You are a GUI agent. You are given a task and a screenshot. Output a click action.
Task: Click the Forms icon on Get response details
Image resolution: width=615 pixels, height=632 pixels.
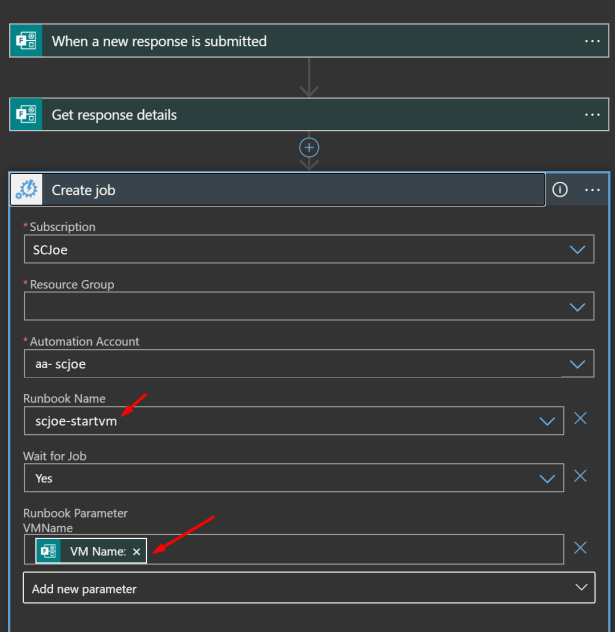point(26,114)
